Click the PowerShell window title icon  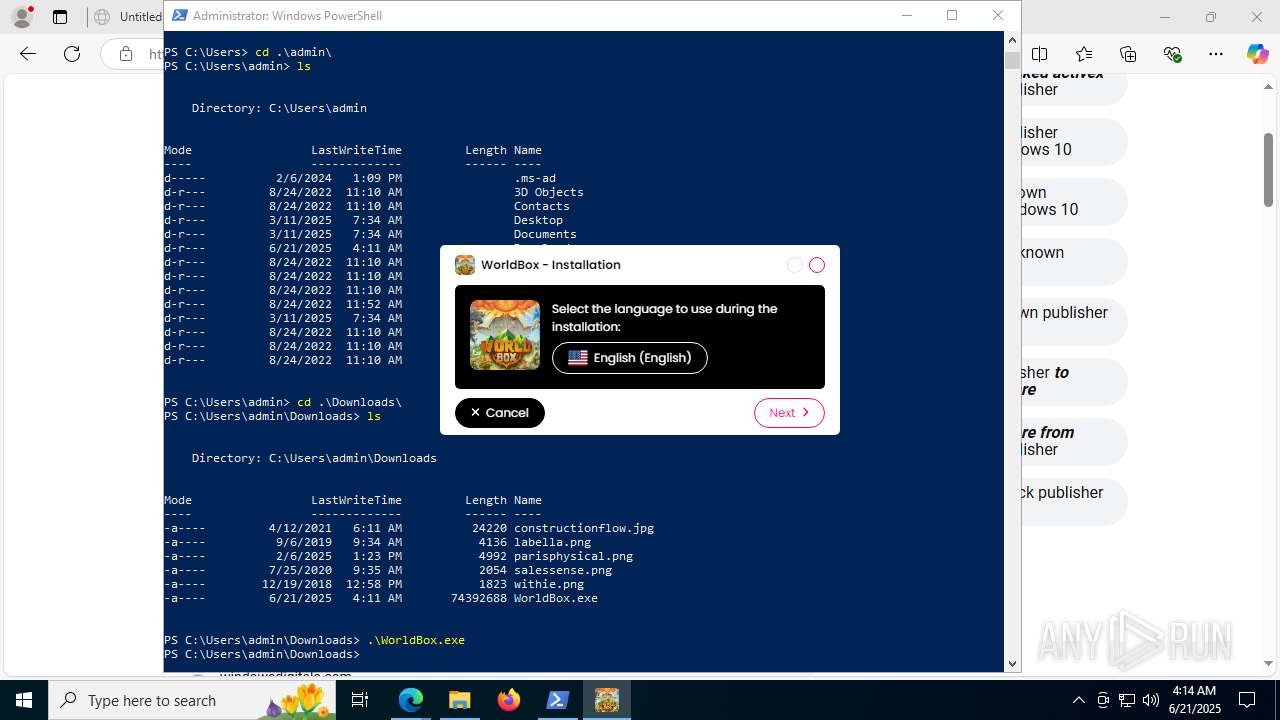click(179, 15)
